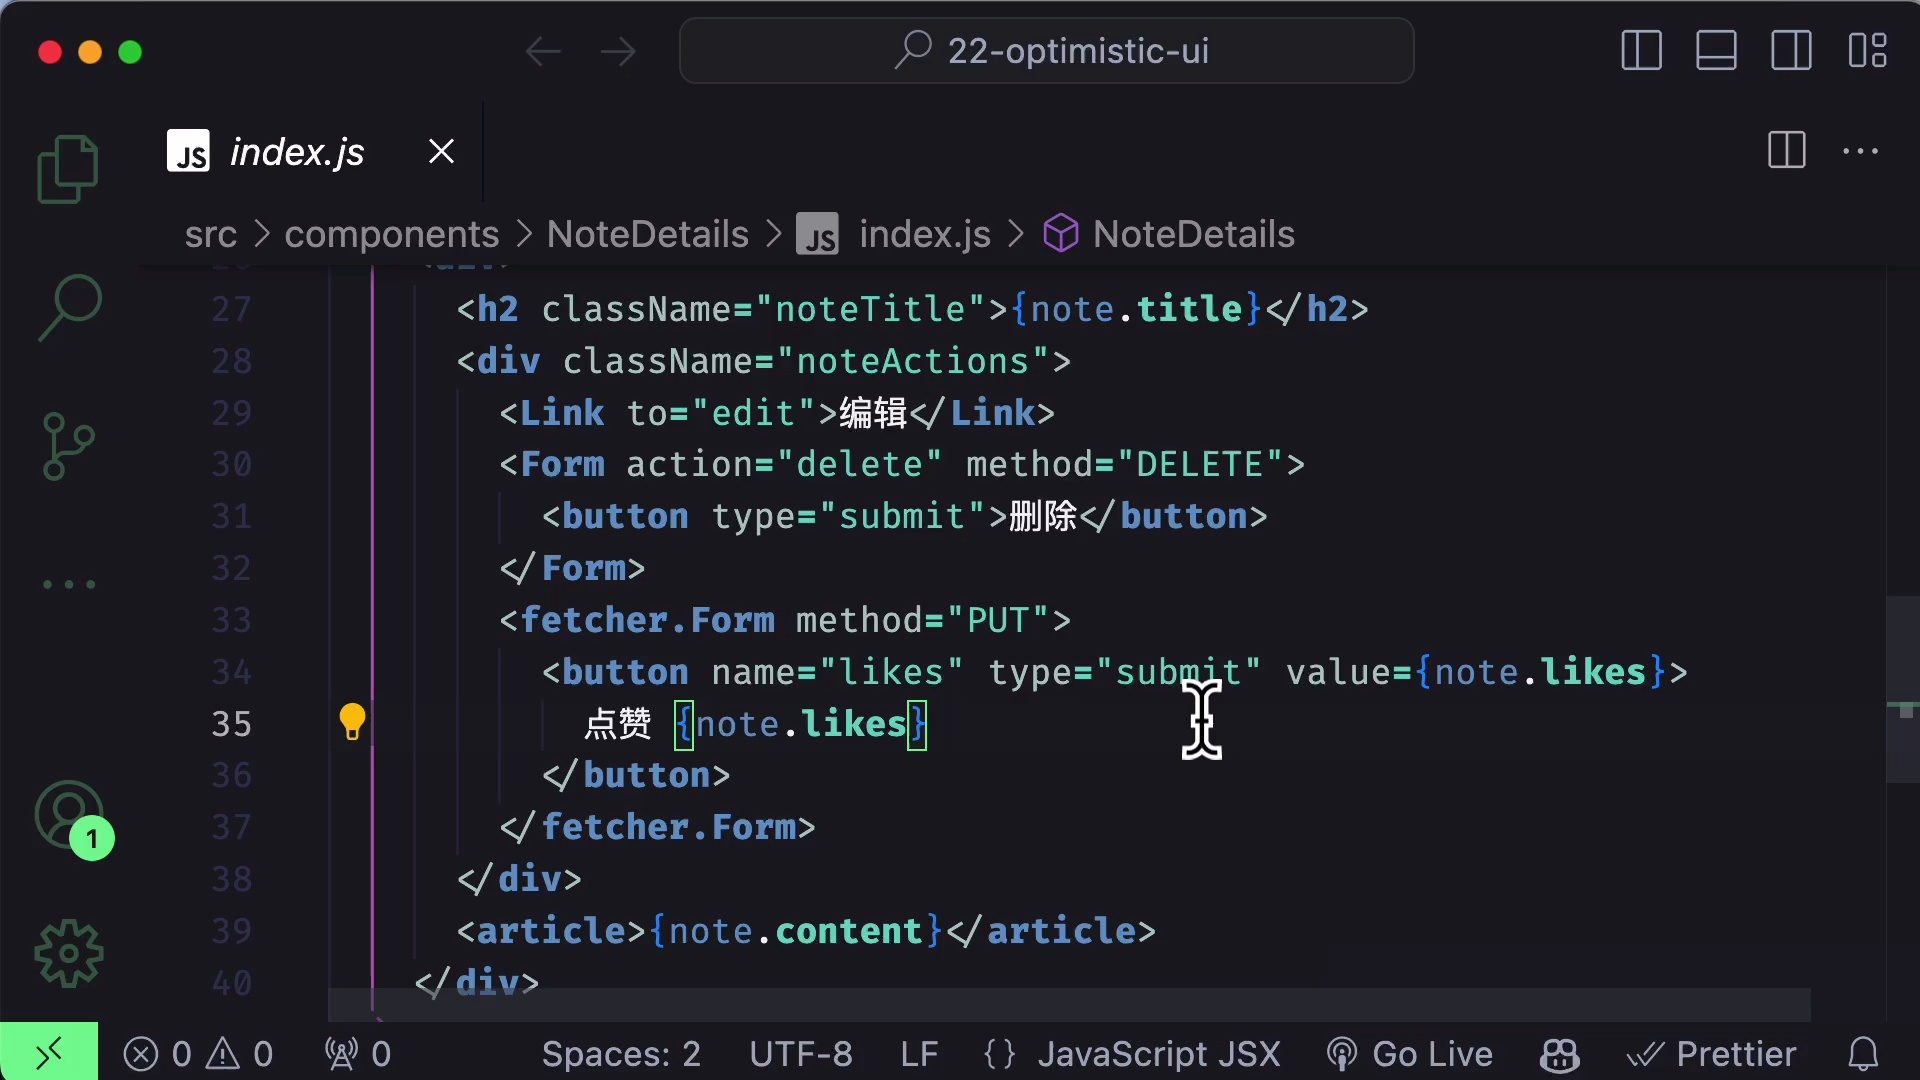Split the editor using the split icon
1920x1080 pixels.
pyautogui.click(x=1786, y=151)
